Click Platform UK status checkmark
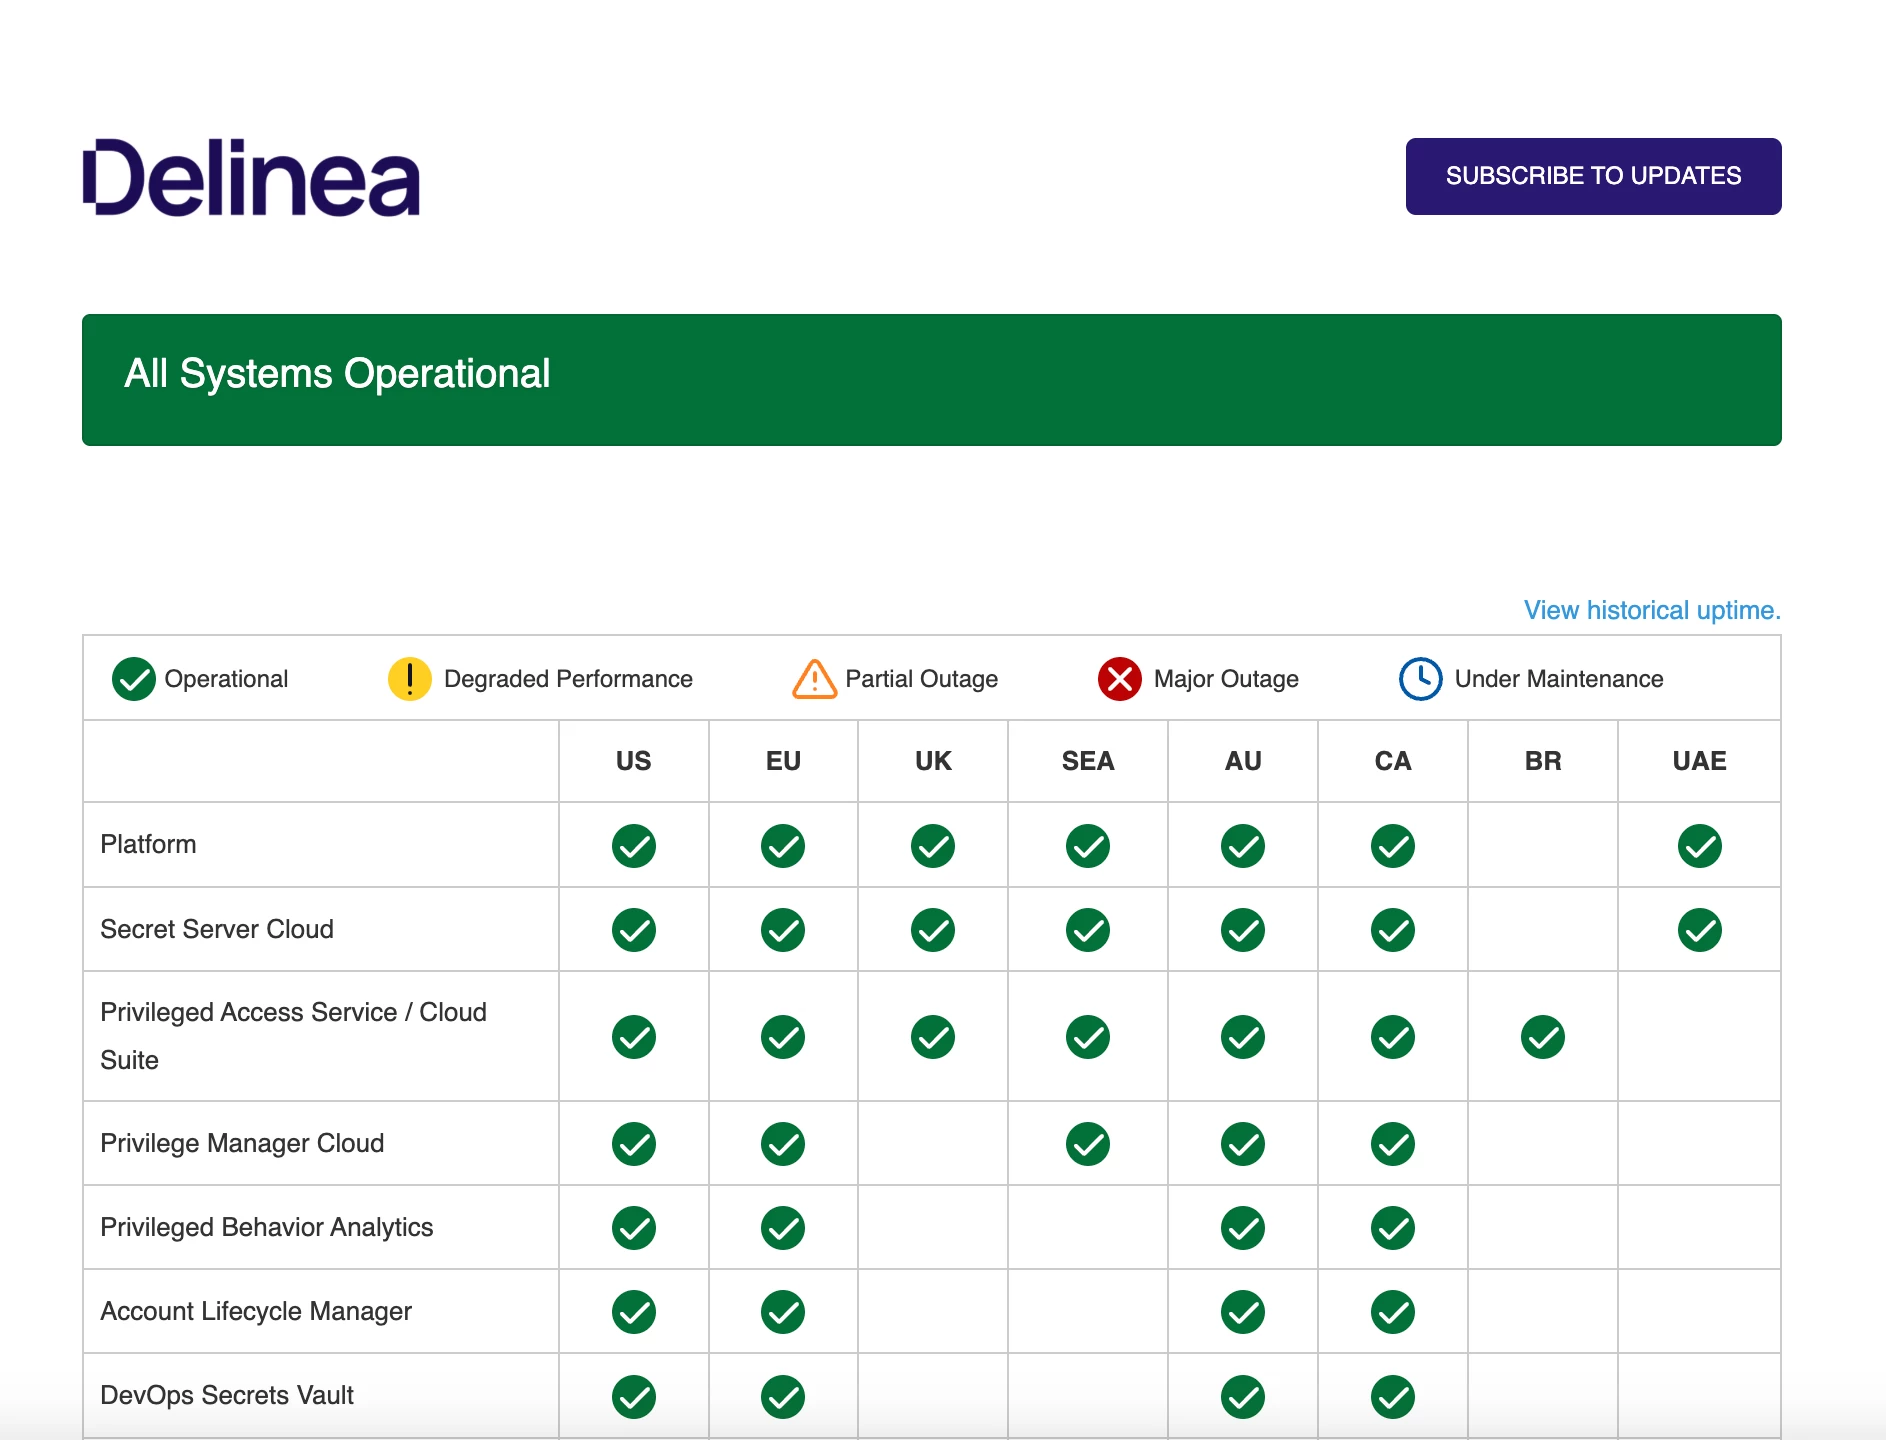This screenshot has width=1886, height=1440. pyautogui.click(x=933, y=846)
